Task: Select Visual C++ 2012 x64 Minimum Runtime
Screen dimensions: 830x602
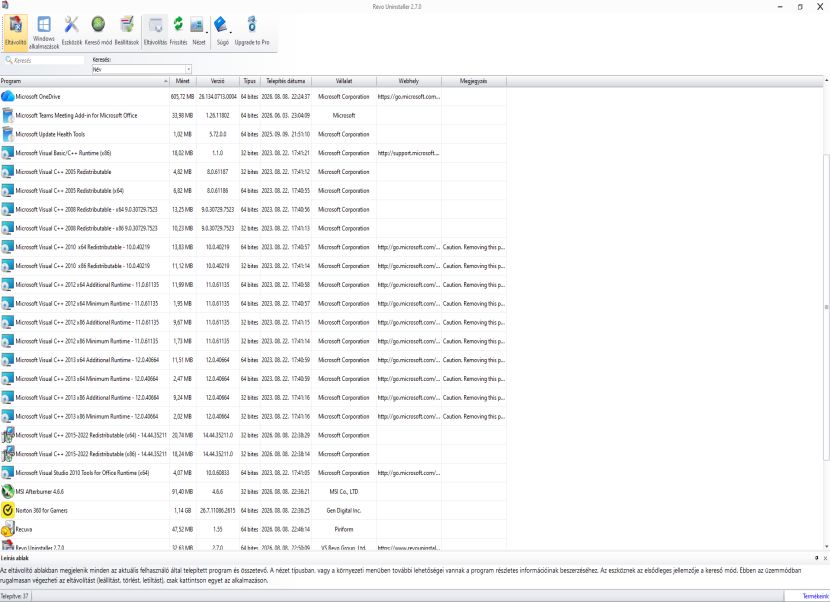Action: pos(253,303)
